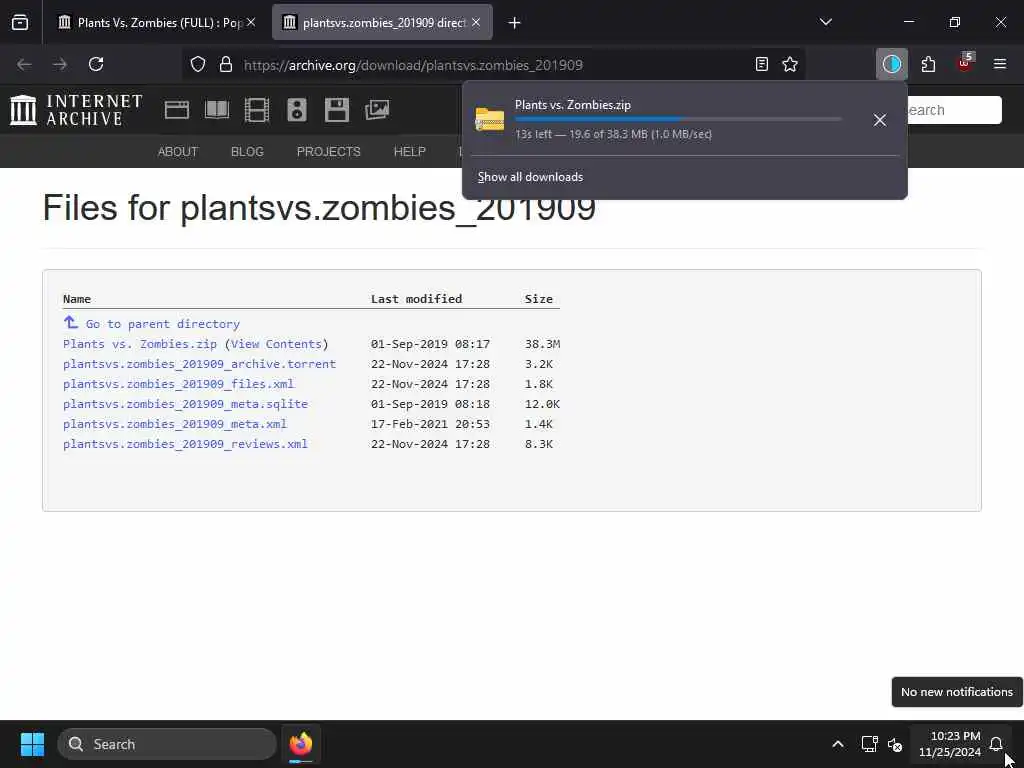The image size is (1024, 768).
Task: Open the network status tray icon
Action: 869,744
